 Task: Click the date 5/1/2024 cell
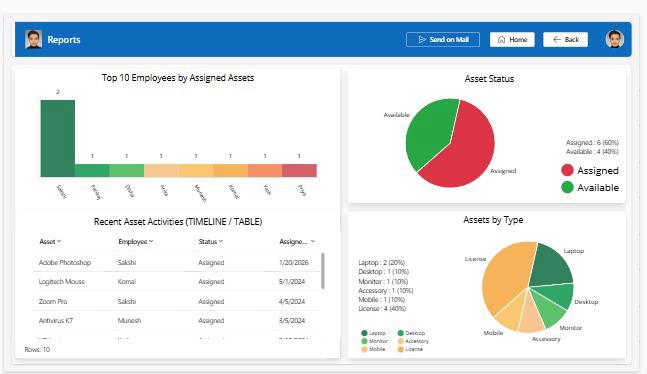[292, 282]
